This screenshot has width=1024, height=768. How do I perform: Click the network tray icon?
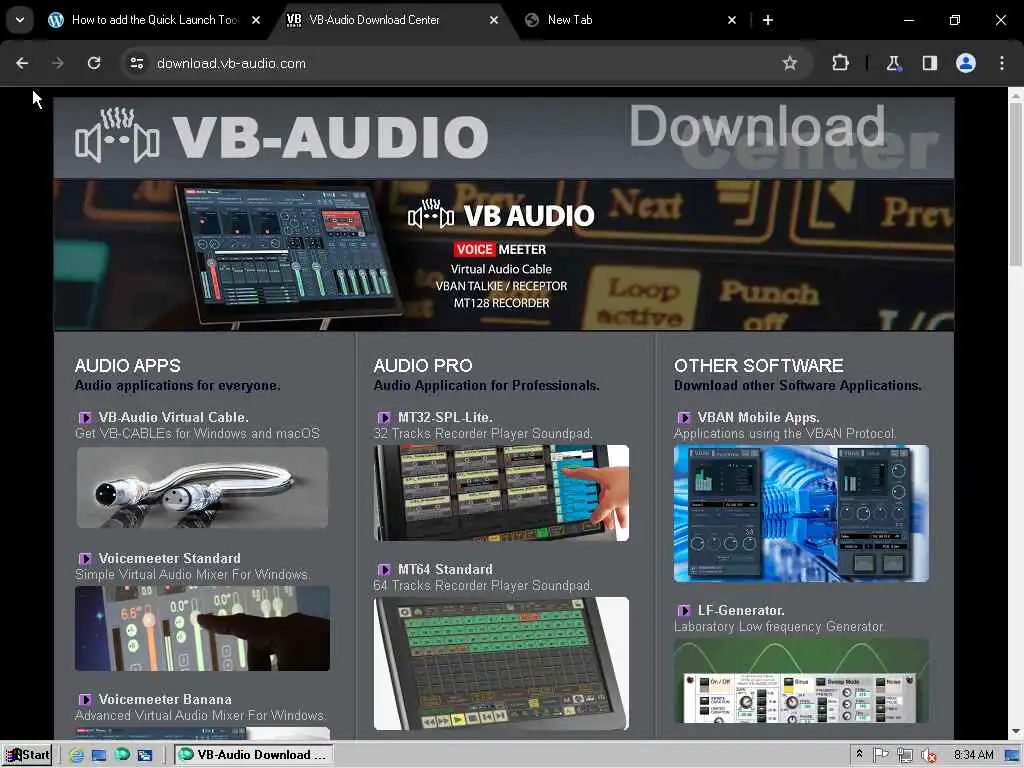[904, 756]
